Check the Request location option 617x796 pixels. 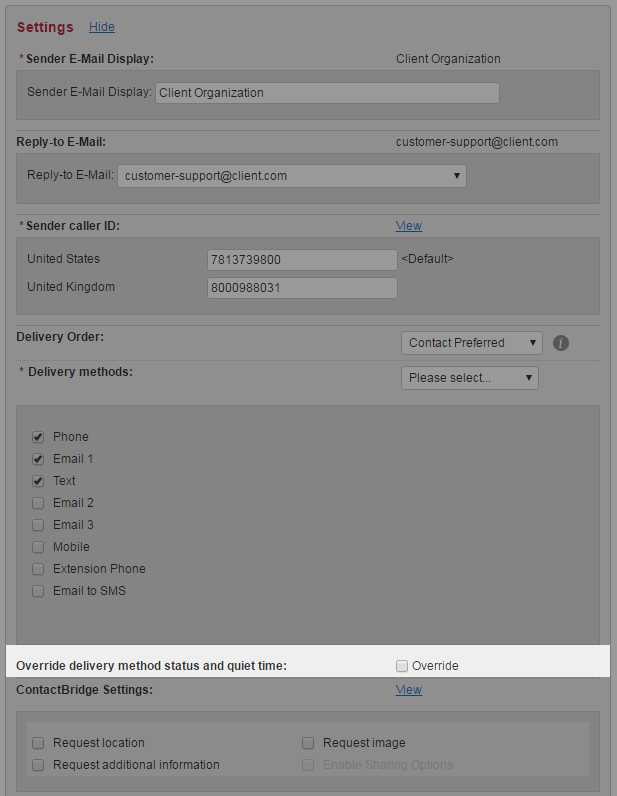point(38,743)
